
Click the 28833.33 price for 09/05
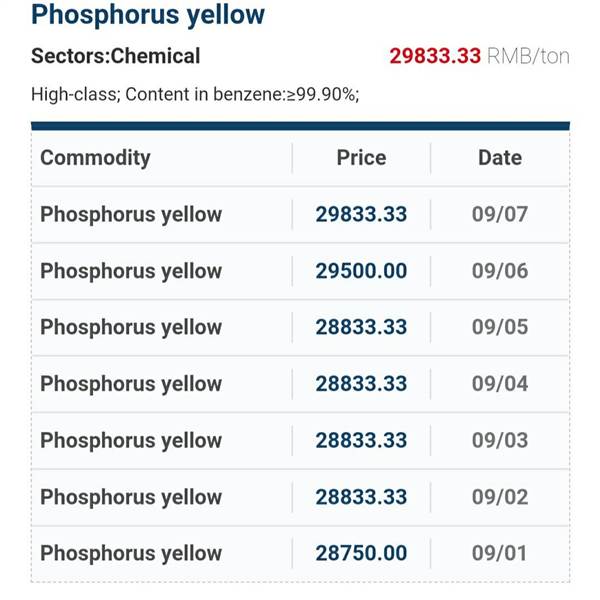361,327
